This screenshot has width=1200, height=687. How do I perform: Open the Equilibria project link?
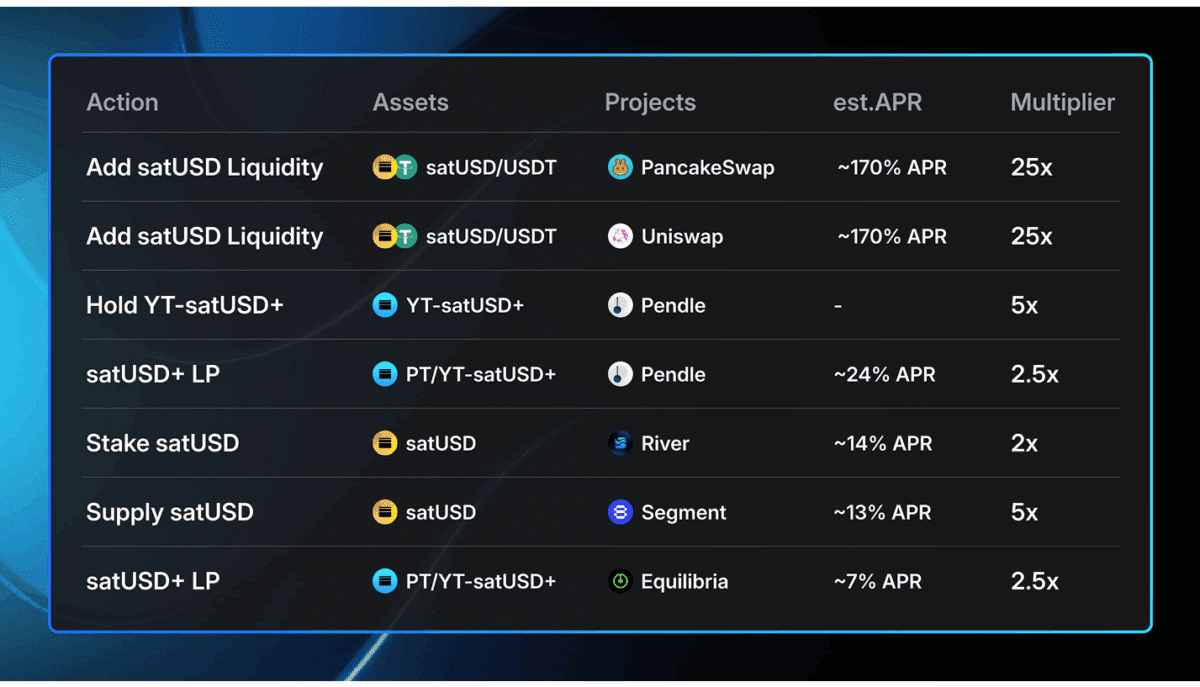pos(684,581)
